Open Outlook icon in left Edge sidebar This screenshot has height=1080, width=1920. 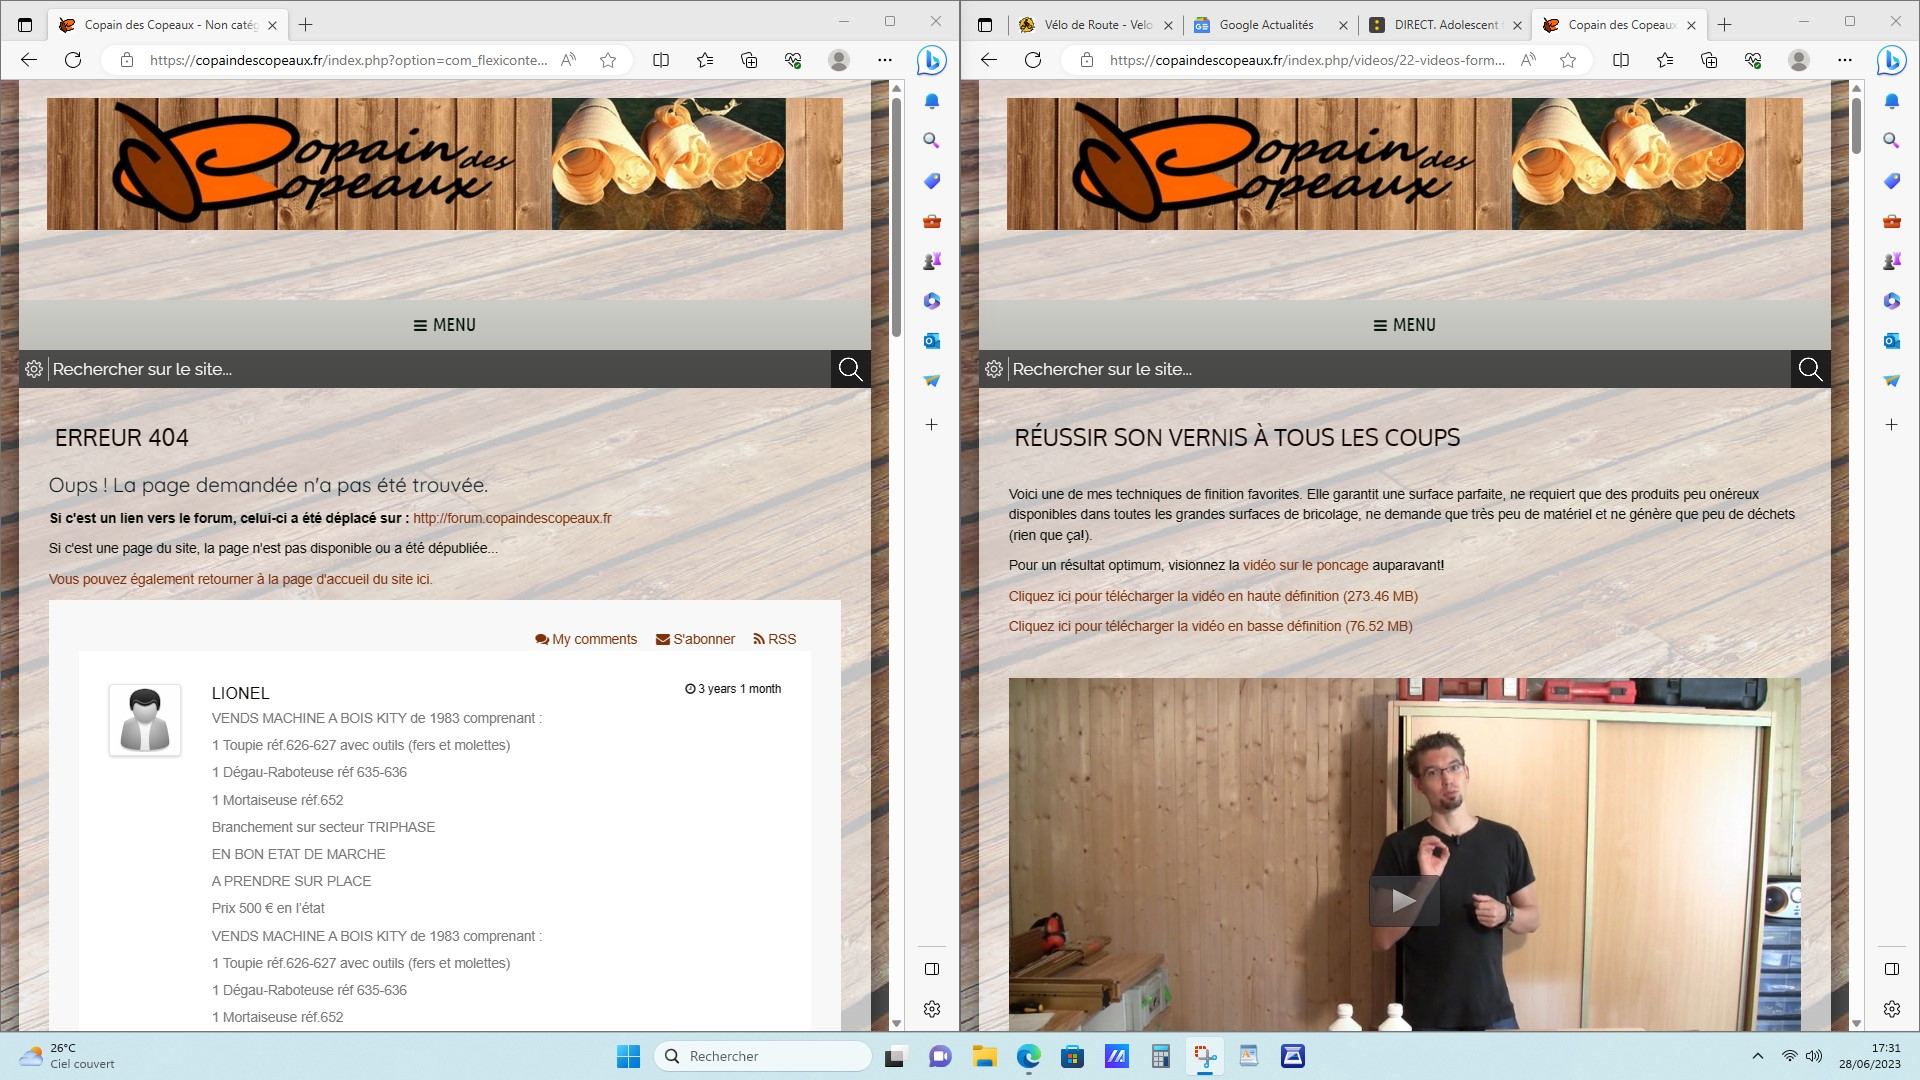(931, 341)
